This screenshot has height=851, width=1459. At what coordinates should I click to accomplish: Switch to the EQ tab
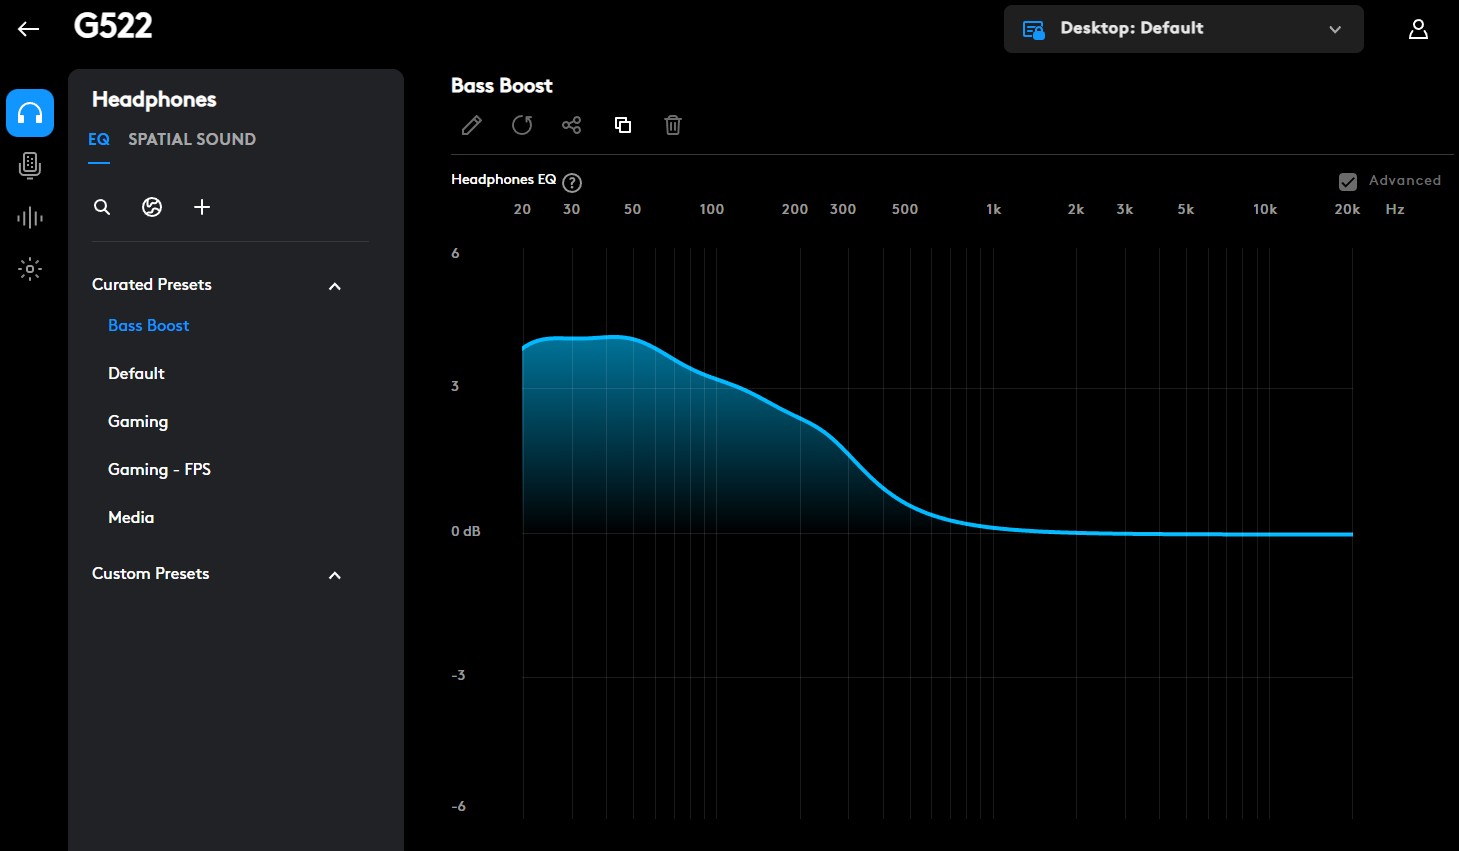click(x=99, y=140)
